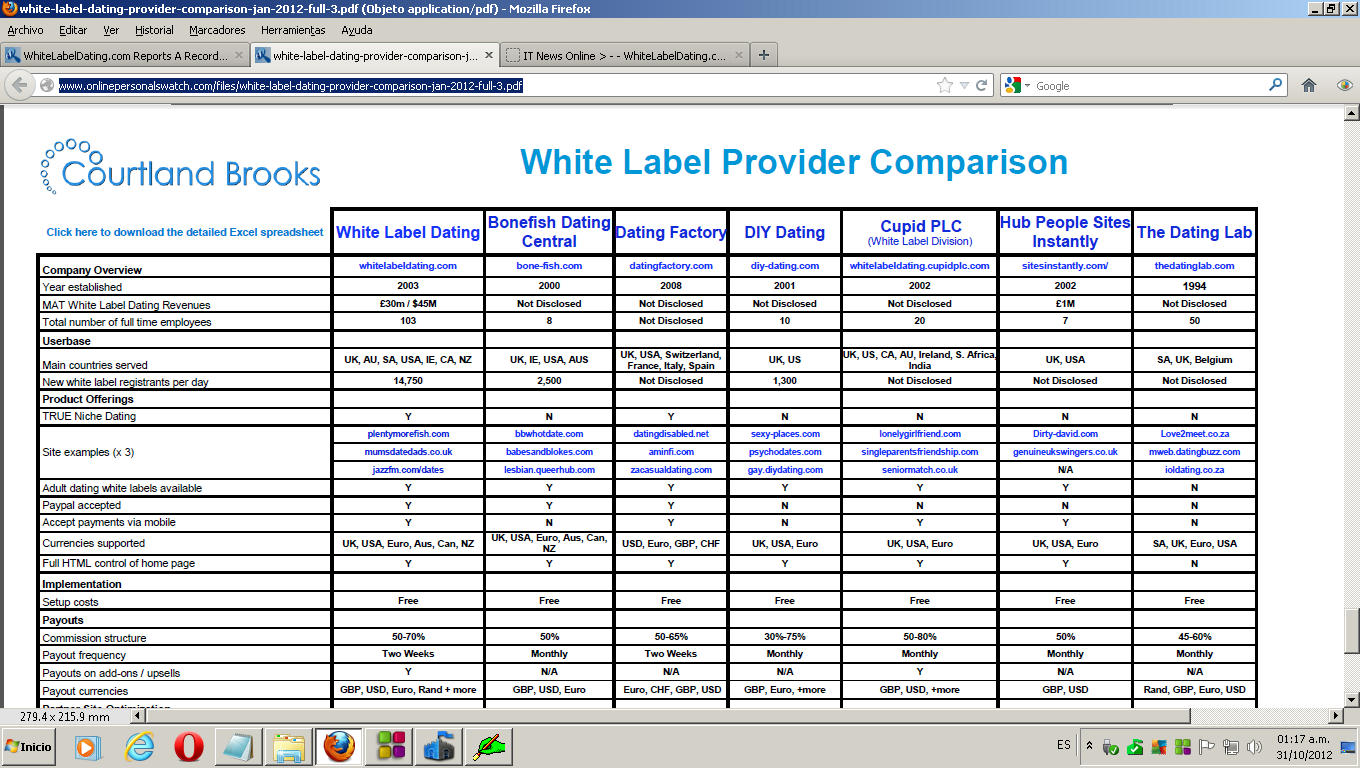1360x768 pixels.
Task: Open the Marcadores menu
Action: (x=217, y=30)
